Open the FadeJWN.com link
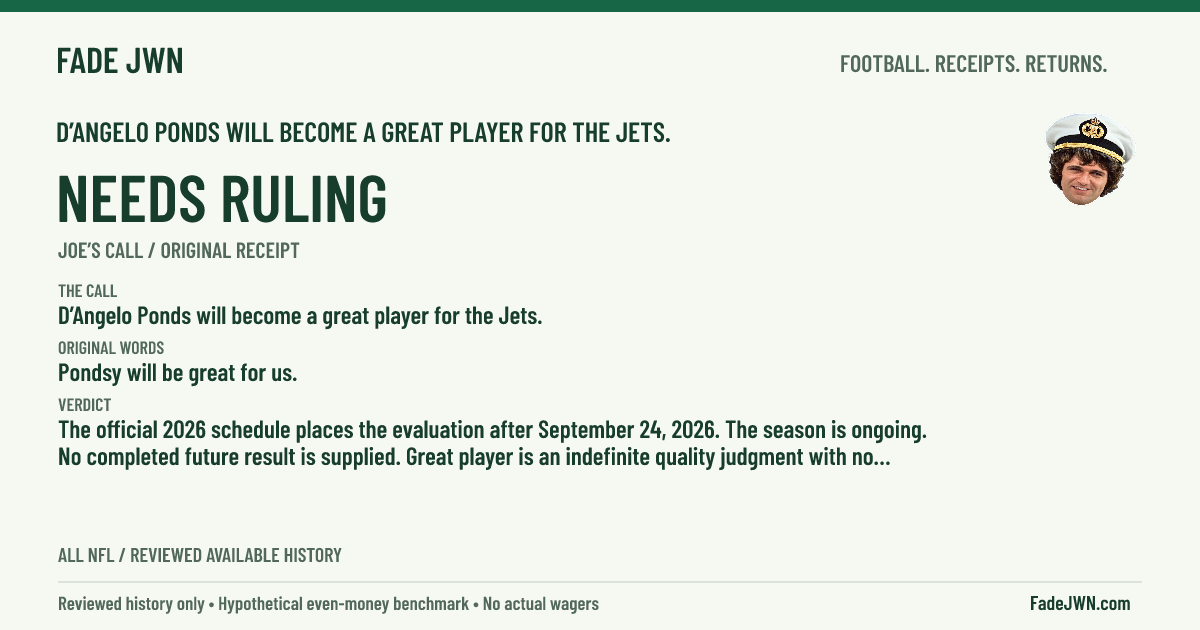This screenshot has height=630, width=1200. pos(1080,603)
